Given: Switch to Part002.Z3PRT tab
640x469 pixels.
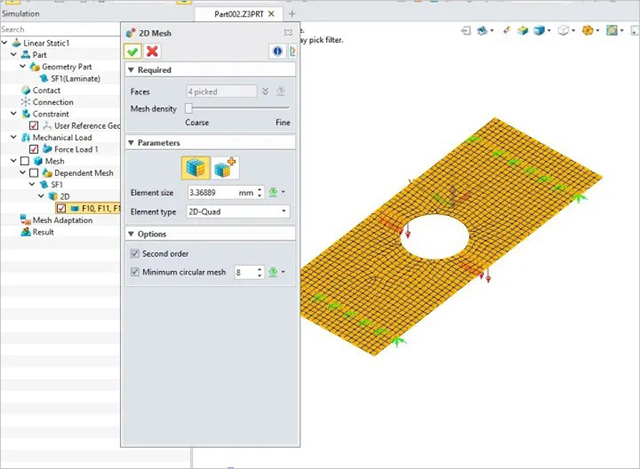Looking at the screenshot, I should (x=239, y=14).
